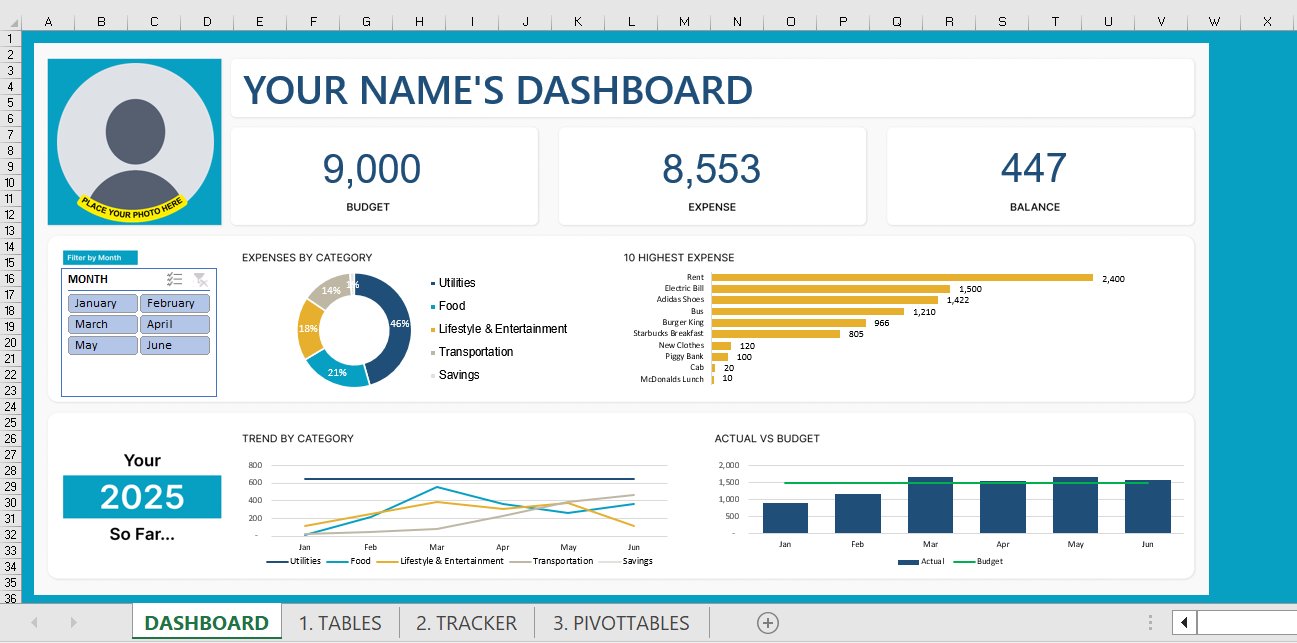Click the horizontal scrollbar left arrow
Screen dimensions: 1297x643
1183,622
